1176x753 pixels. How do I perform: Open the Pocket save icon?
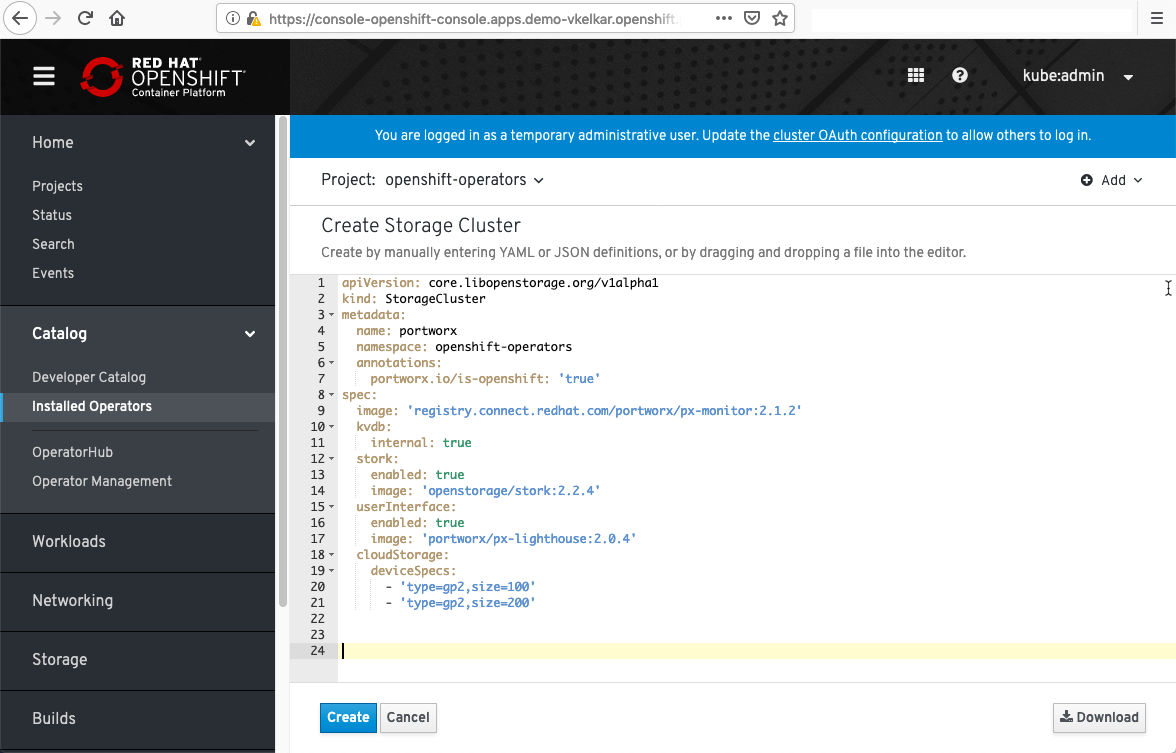click(752, 18)
